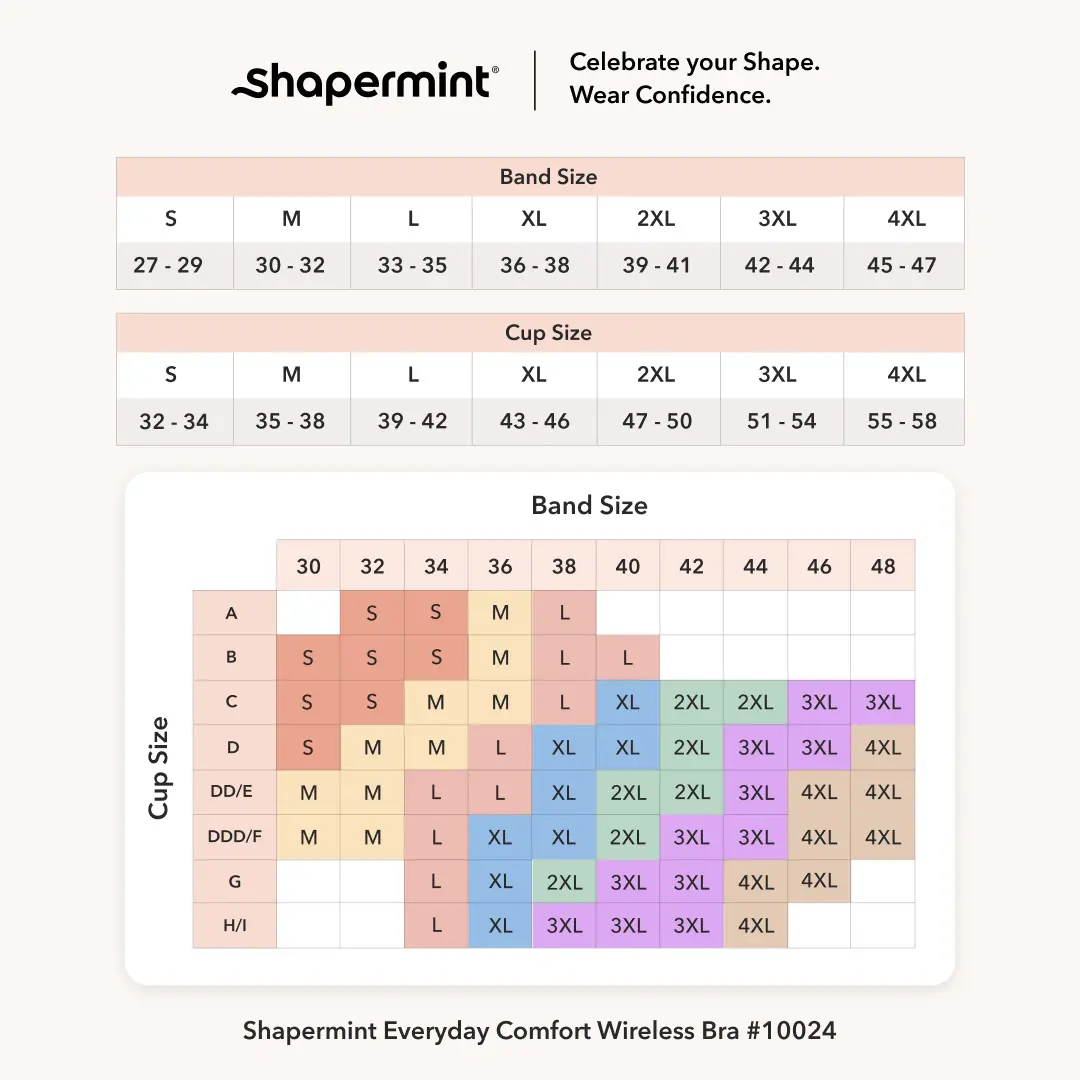Click the S cell for 30 band, B cup

pyautogui.click(x=308, y=658)
